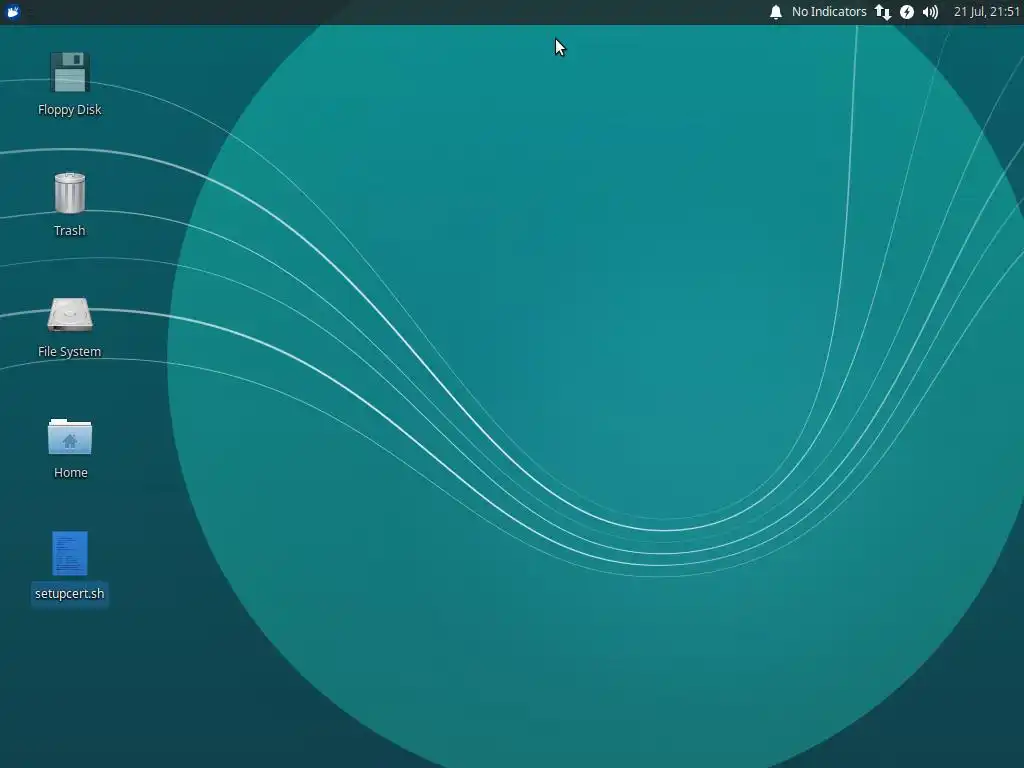Open the calendar via the '21 Jul, 21:51' clock
The image size is (1024, 768).
tap(986, 12)
